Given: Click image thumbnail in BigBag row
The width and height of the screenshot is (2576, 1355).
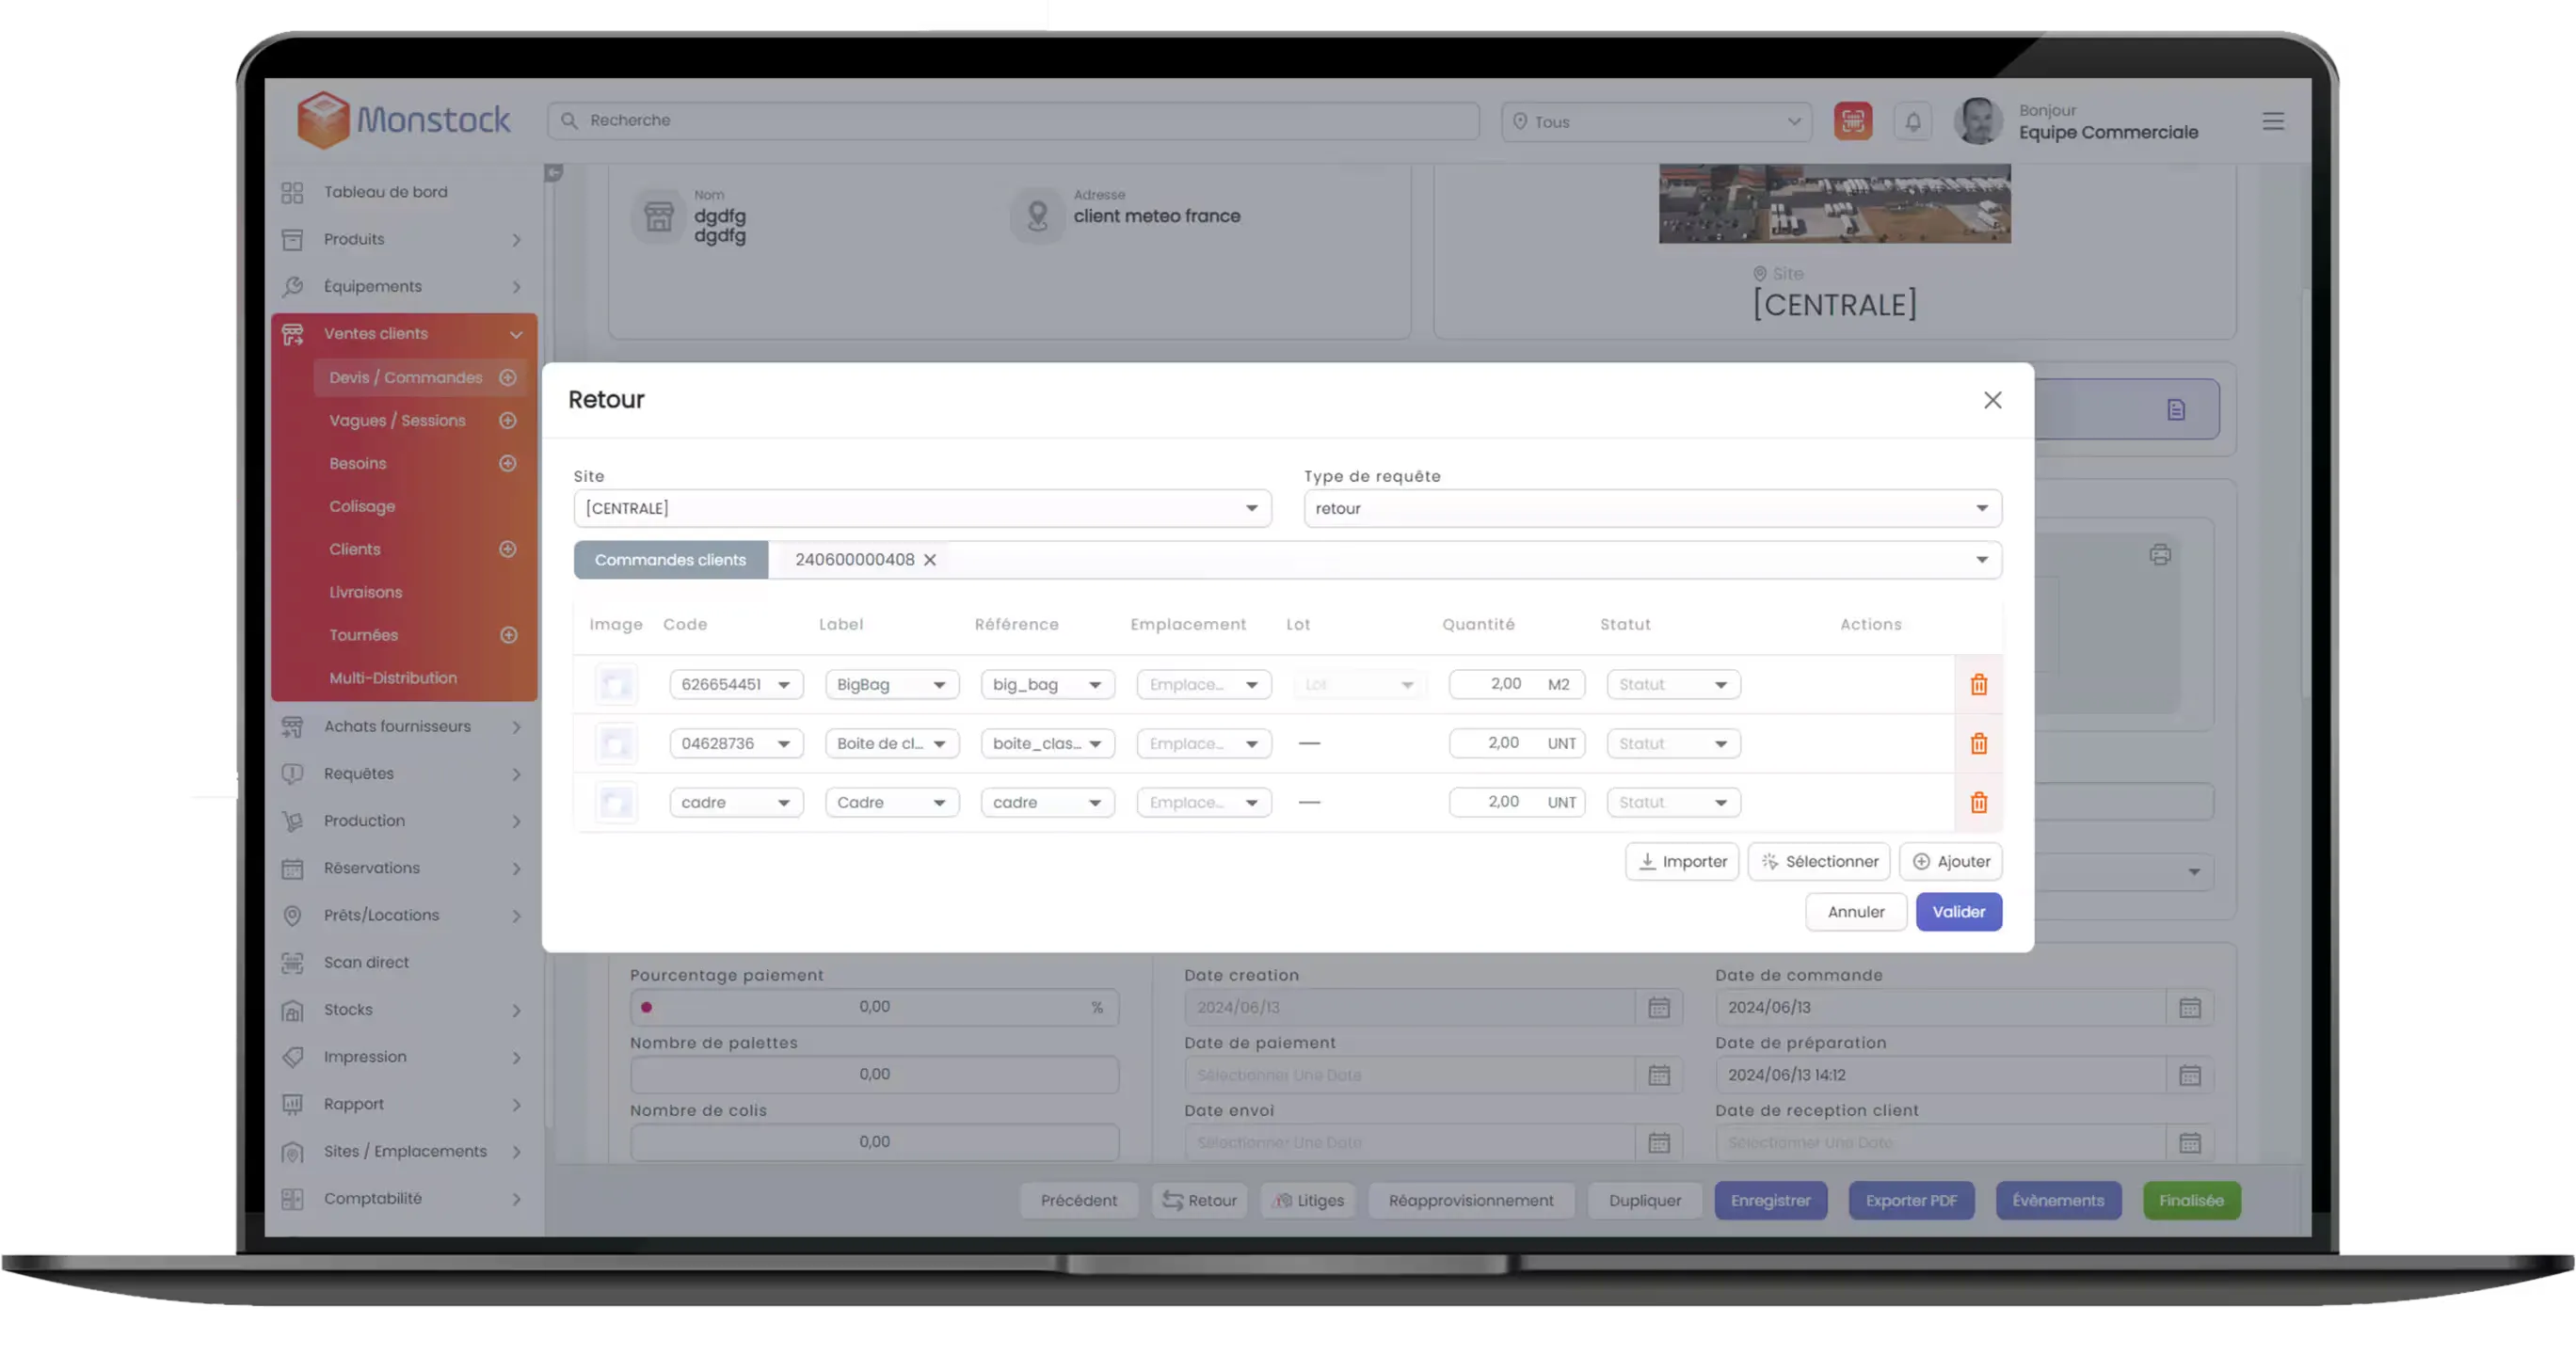Looking at the screenshot, I should 616,685.
